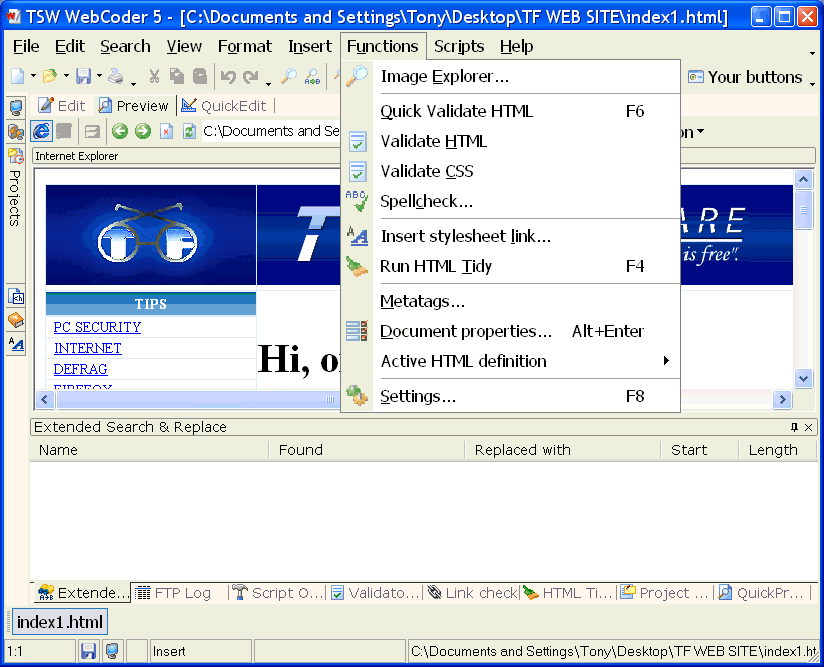The image size is (824, 667).
Task: Open toolbar options arrow after the Redo icon
Action: [x=269, y=84]
